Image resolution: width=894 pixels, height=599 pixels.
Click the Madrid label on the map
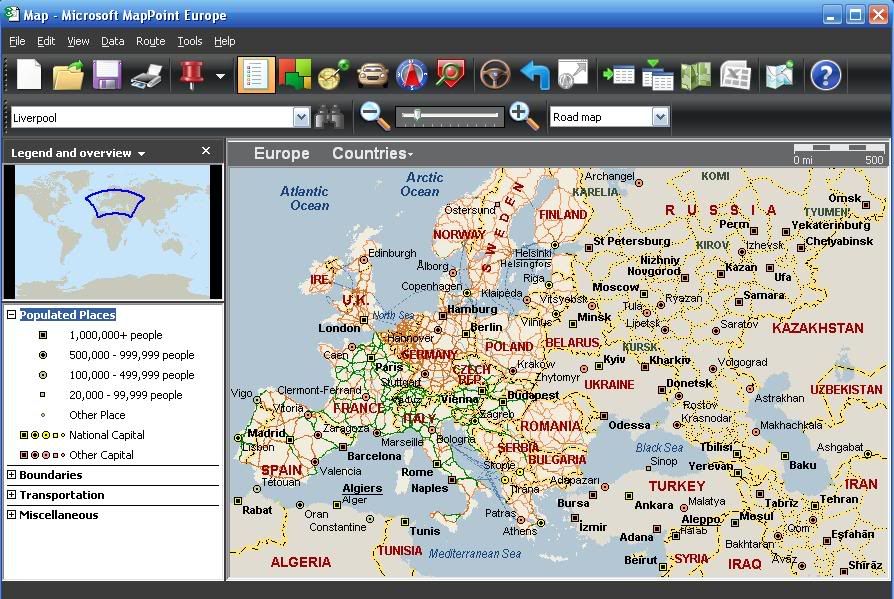pos(266,433)
